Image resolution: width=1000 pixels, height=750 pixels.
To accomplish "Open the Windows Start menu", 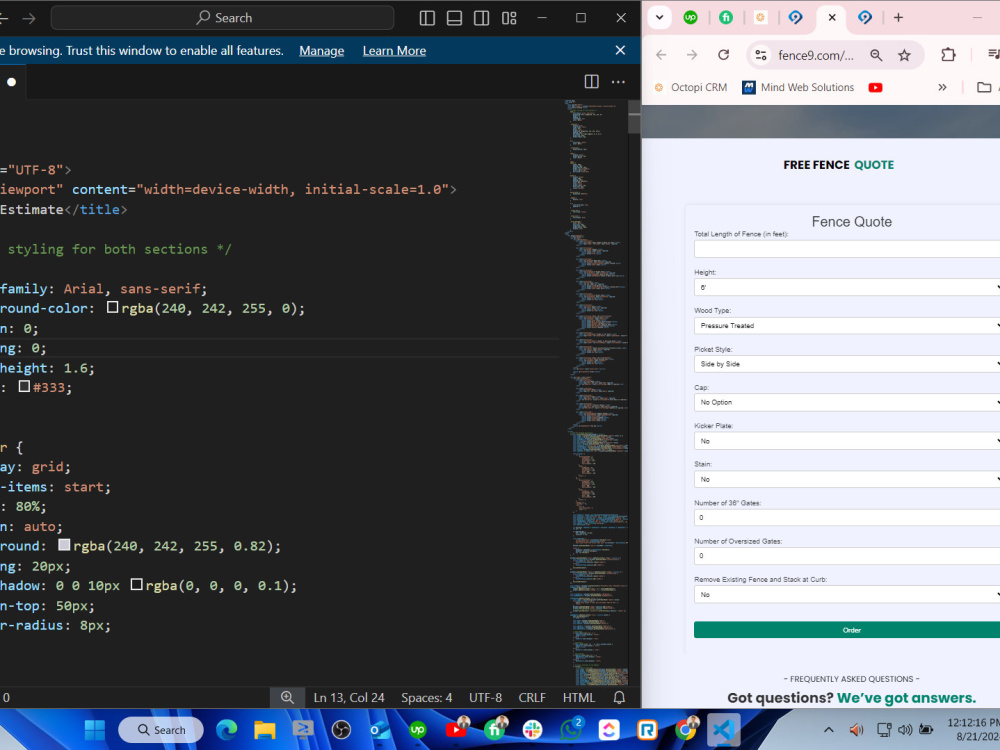I will pyautogui.click(x=95, y=730).
